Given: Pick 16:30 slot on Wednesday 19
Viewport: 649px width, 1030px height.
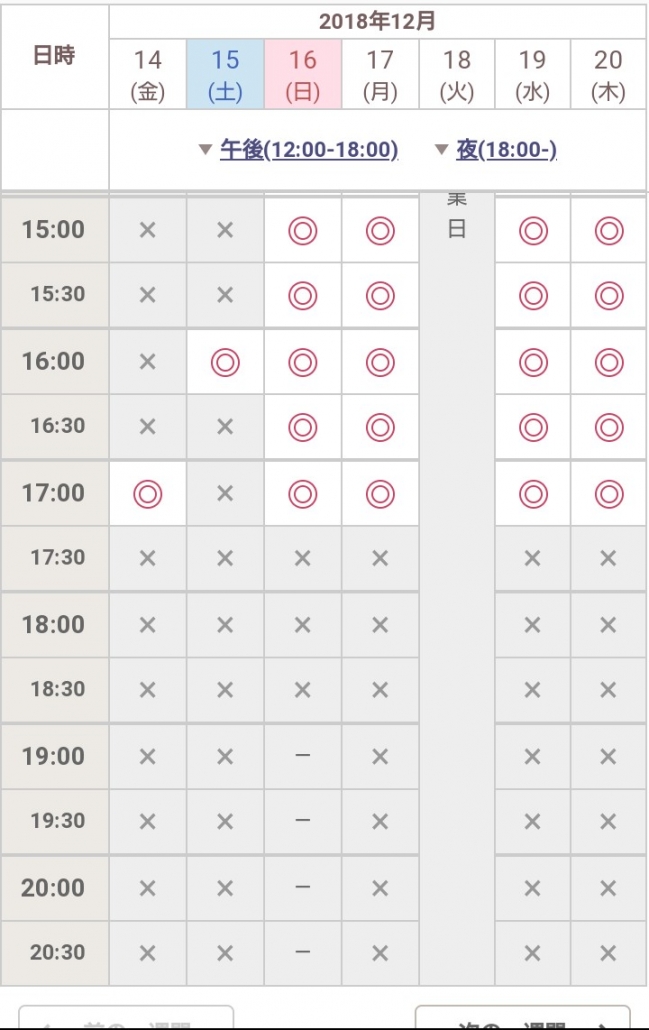Looking at the screenshot, I should 533,427.
